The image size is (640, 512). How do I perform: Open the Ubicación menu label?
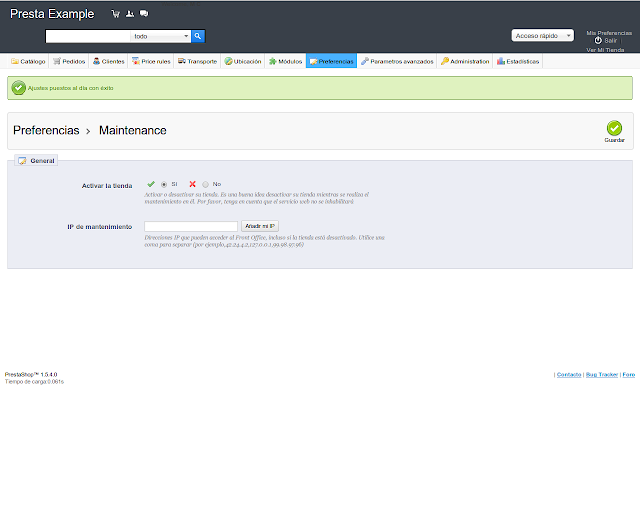pos(247,62)
